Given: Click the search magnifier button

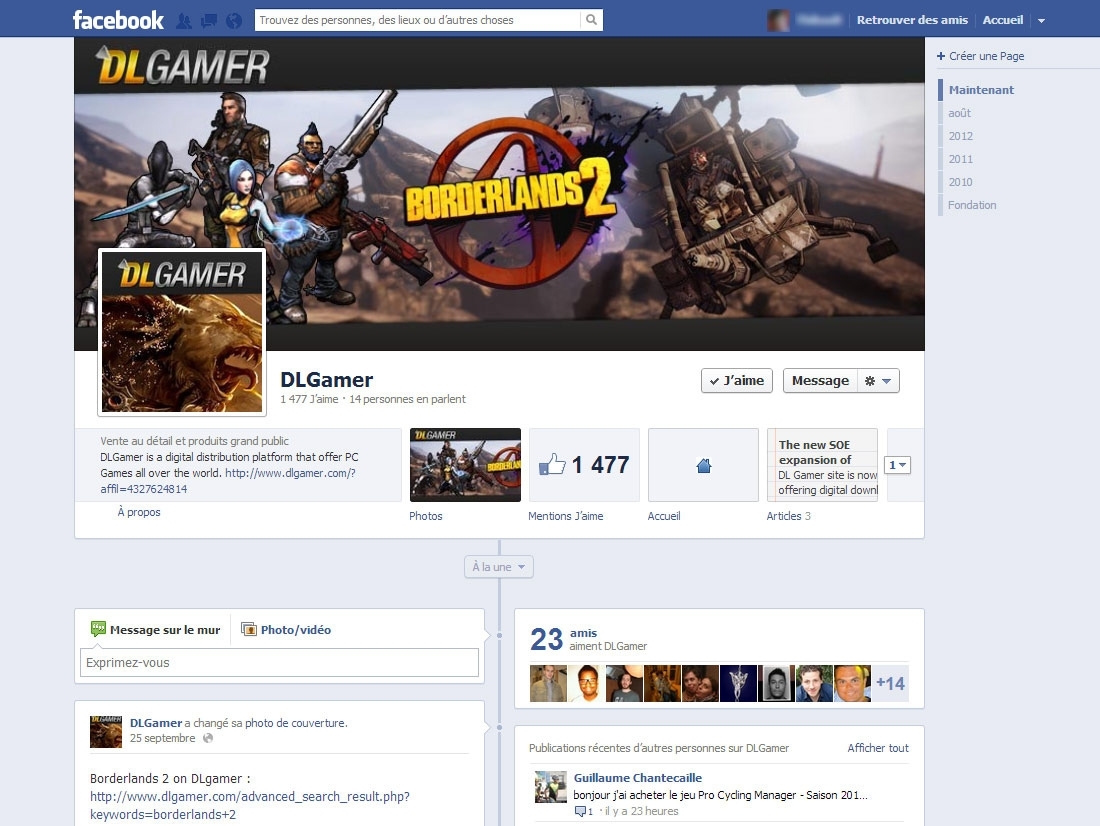Looking at the screenshot, I should (591, 20).
